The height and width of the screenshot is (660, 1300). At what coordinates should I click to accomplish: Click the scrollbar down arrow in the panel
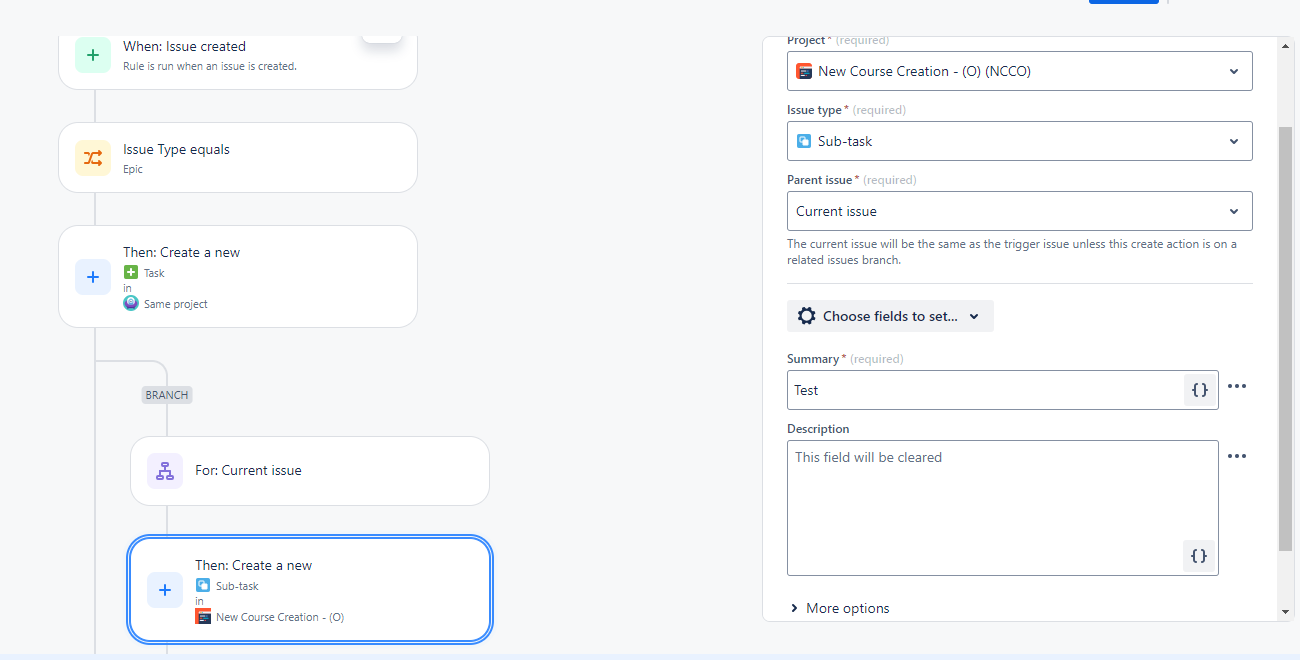coord(1286,611)
